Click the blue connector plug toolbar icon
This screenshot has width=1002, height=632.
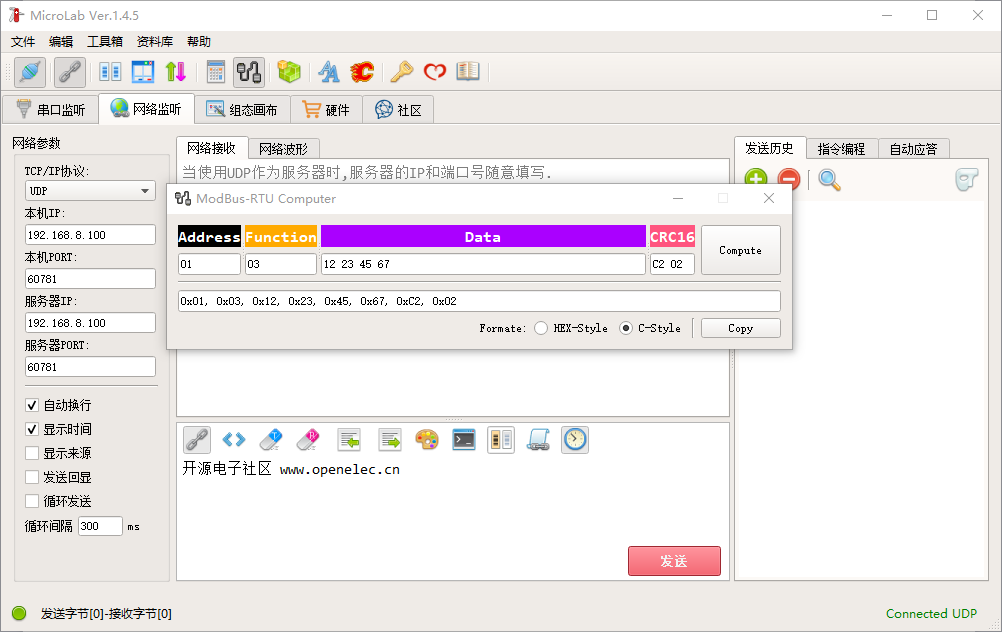[30, 72]
